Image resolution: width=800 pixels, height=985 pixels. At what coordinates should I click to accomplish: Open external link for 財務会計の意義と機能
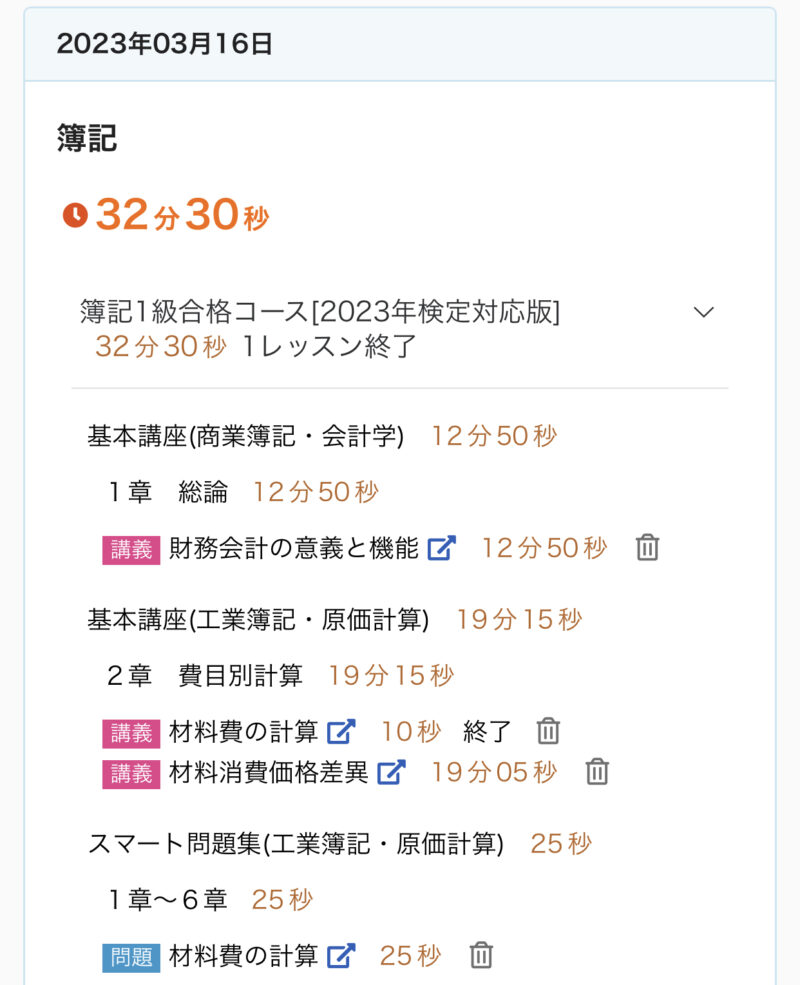click(x=441, y=548)
